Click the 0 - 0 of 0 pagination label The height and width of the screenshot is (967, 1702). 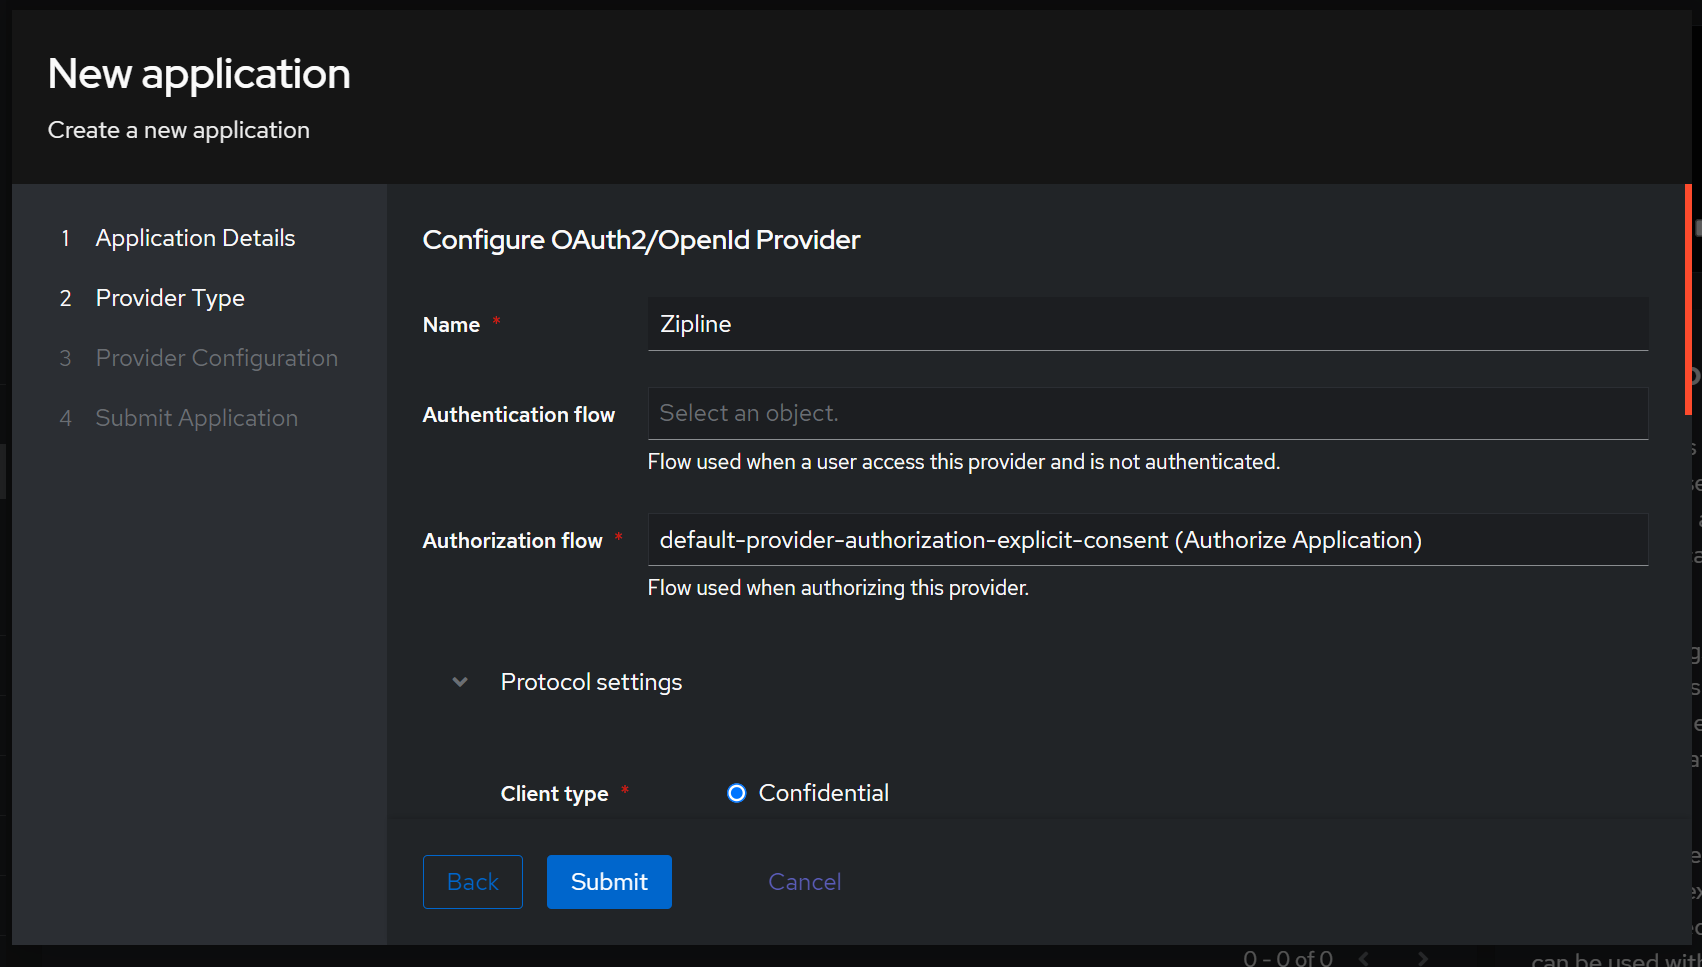pos(1286,957)
